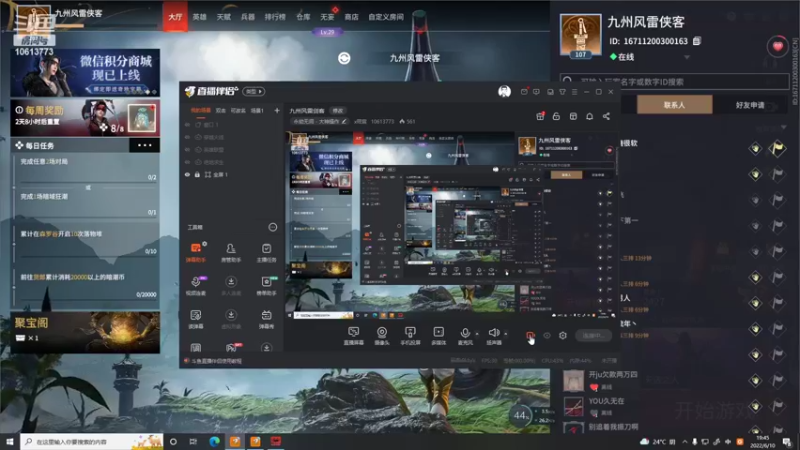Switch to the 大厅 tab
800x450 pixels.
pos(175,17)
